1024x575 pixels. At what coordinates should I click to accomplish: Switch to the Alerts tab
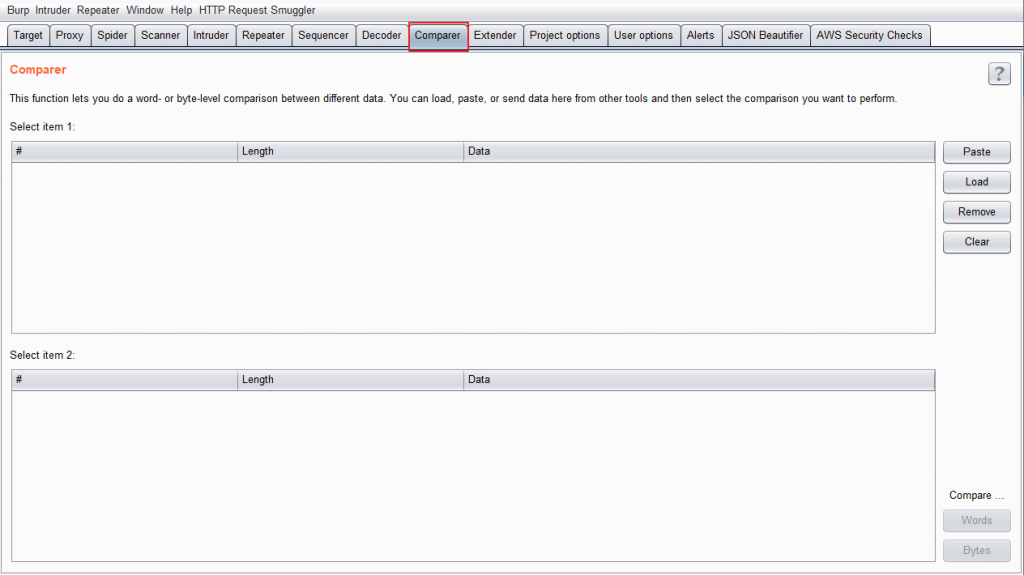701,35
